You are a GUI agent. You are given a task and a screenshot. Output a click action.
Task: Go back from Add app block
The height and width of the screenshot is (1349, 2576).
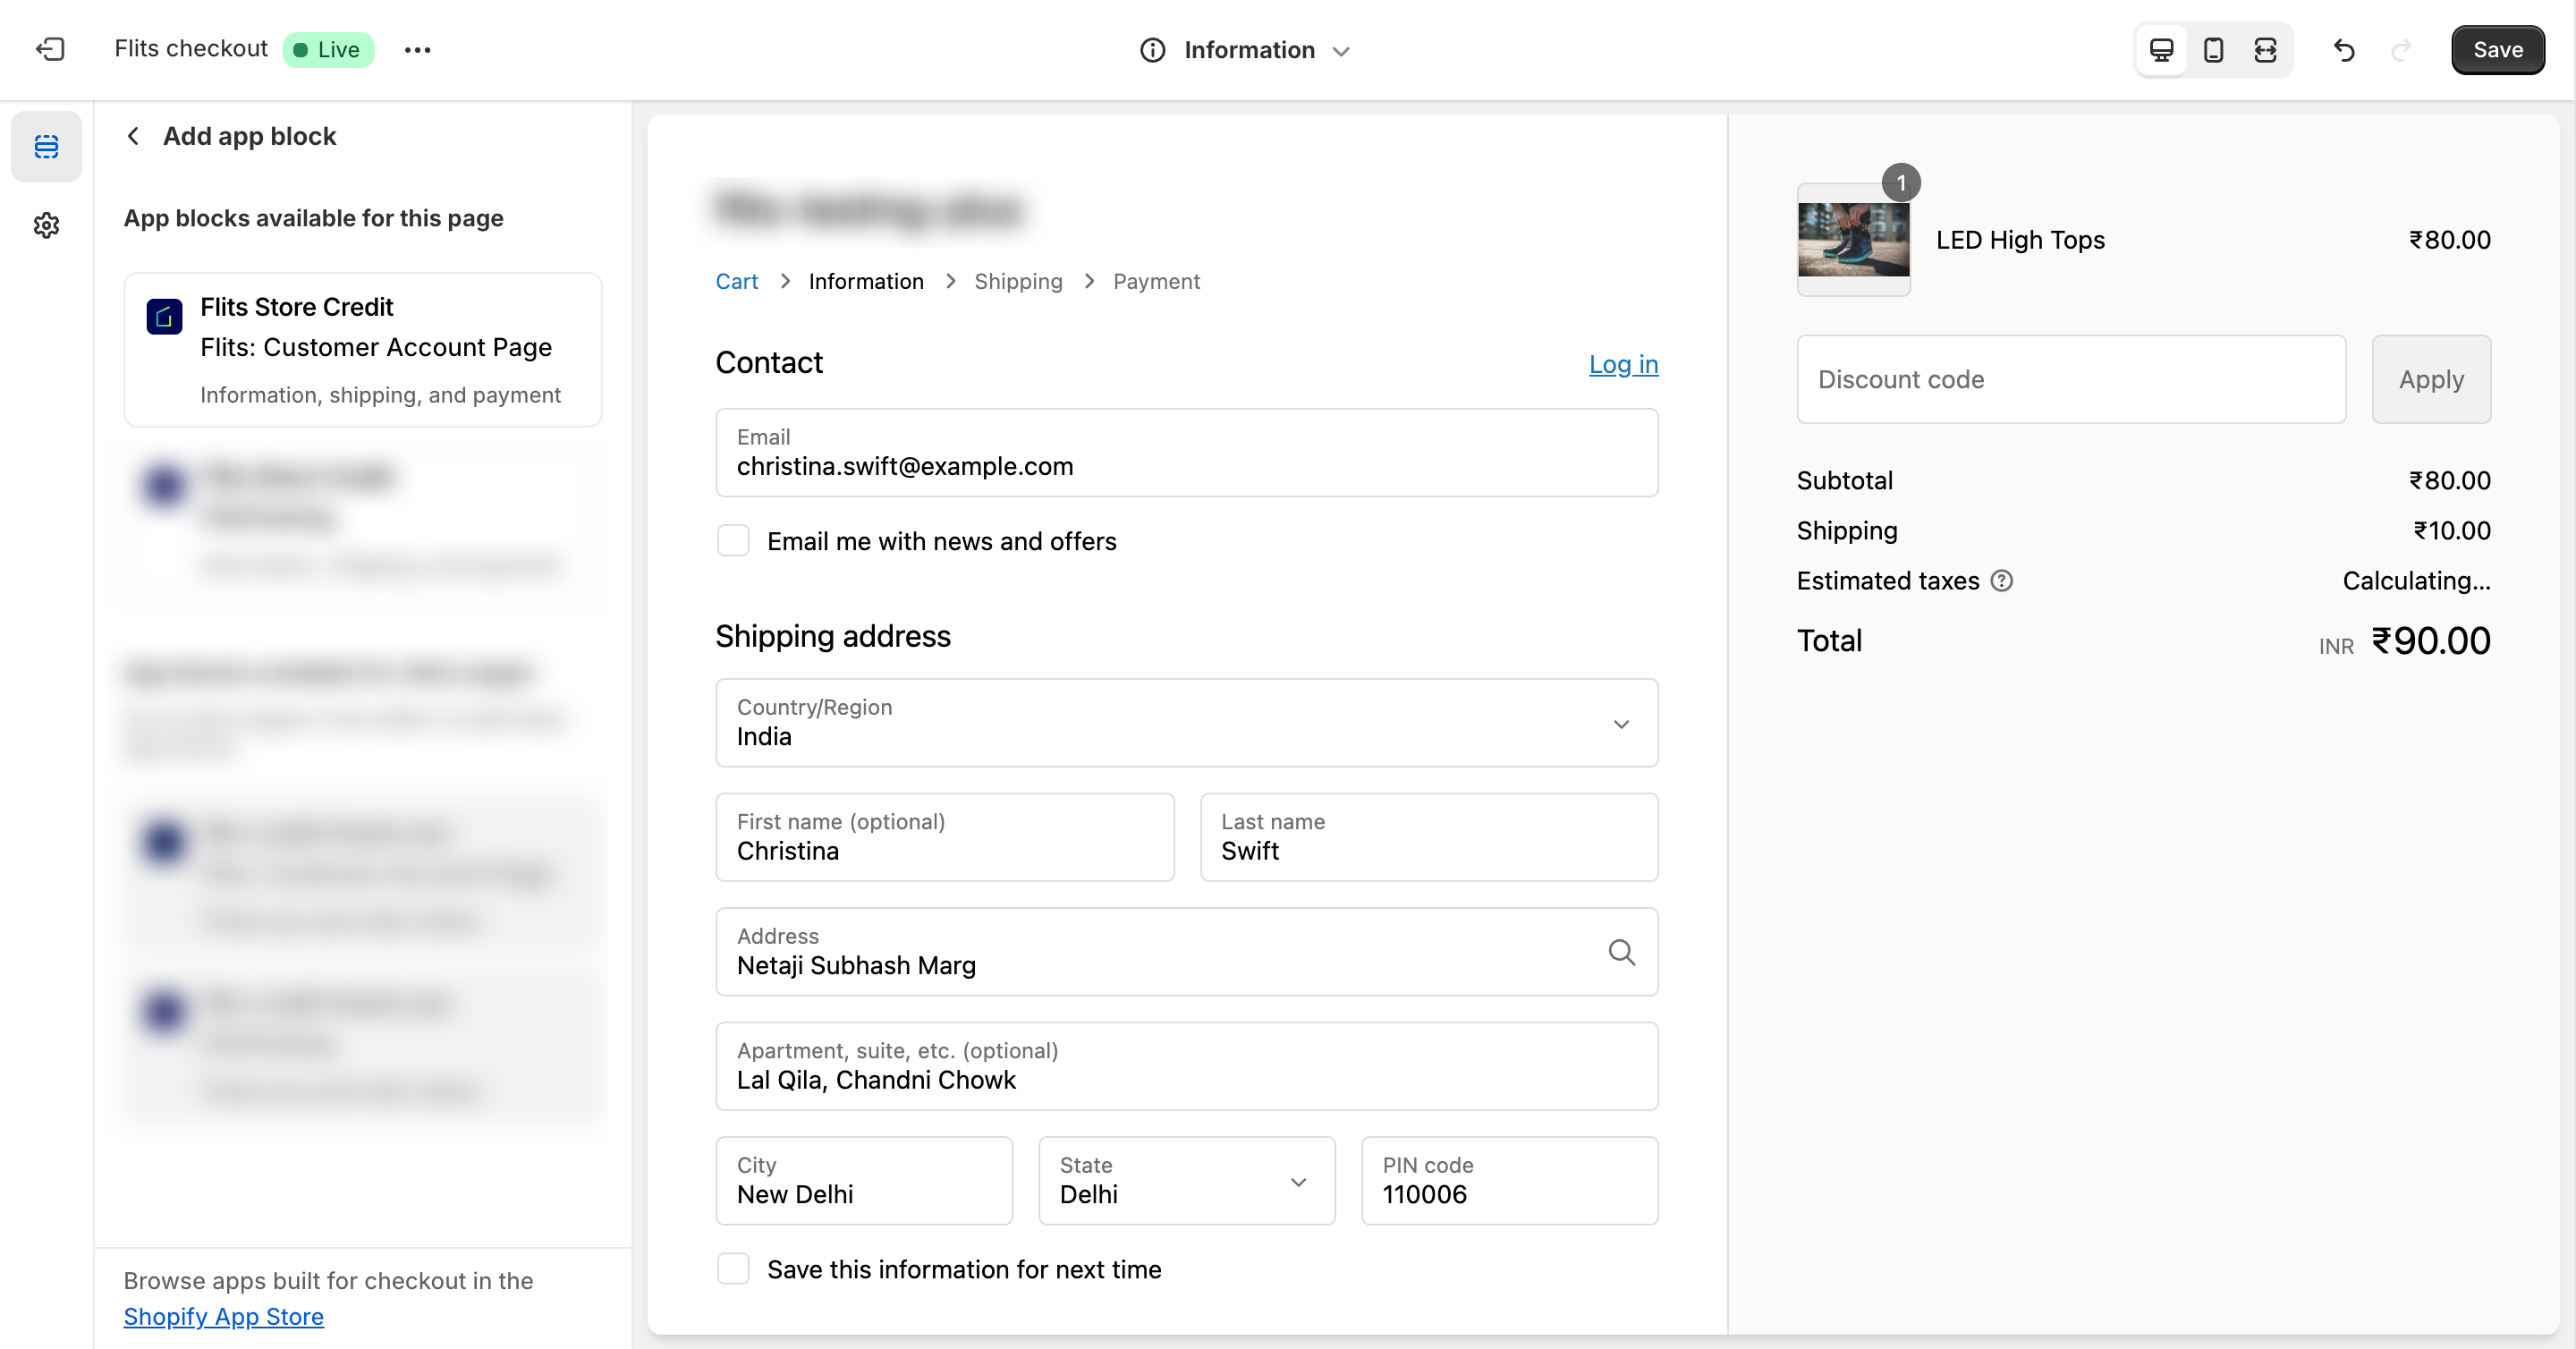tap(133, 136)
